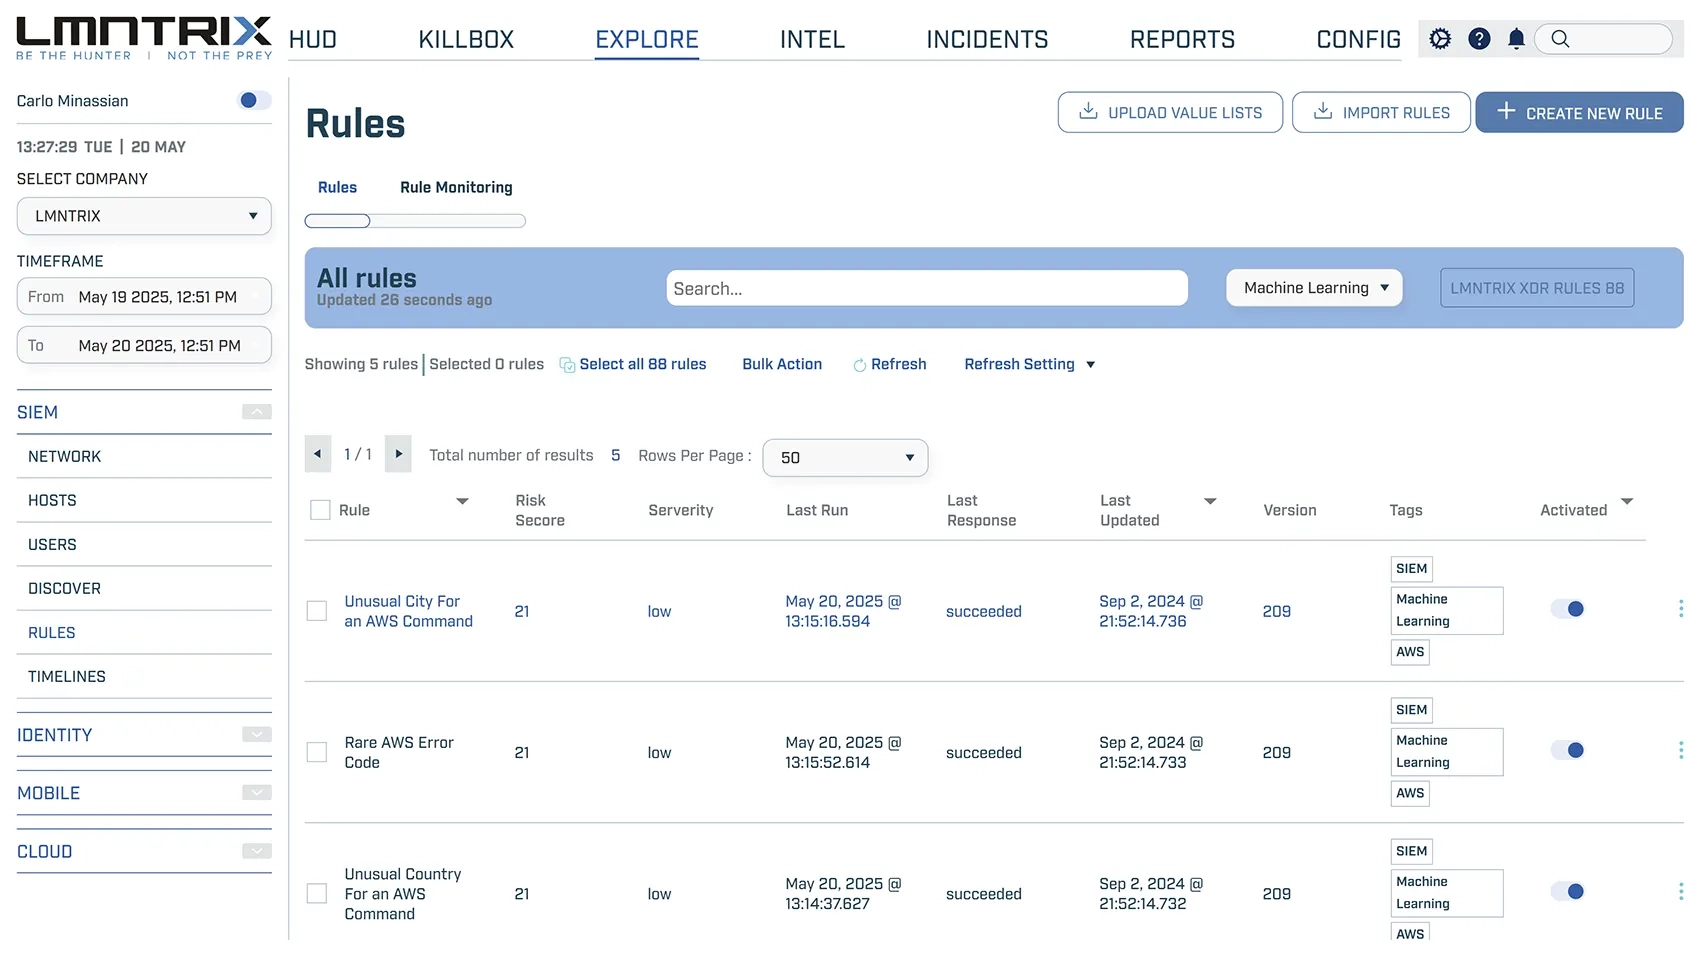The height and width of the screenshot is (956, 1700).
Task: Expand the CLOUD sidebar section
Action: [257, 851]
